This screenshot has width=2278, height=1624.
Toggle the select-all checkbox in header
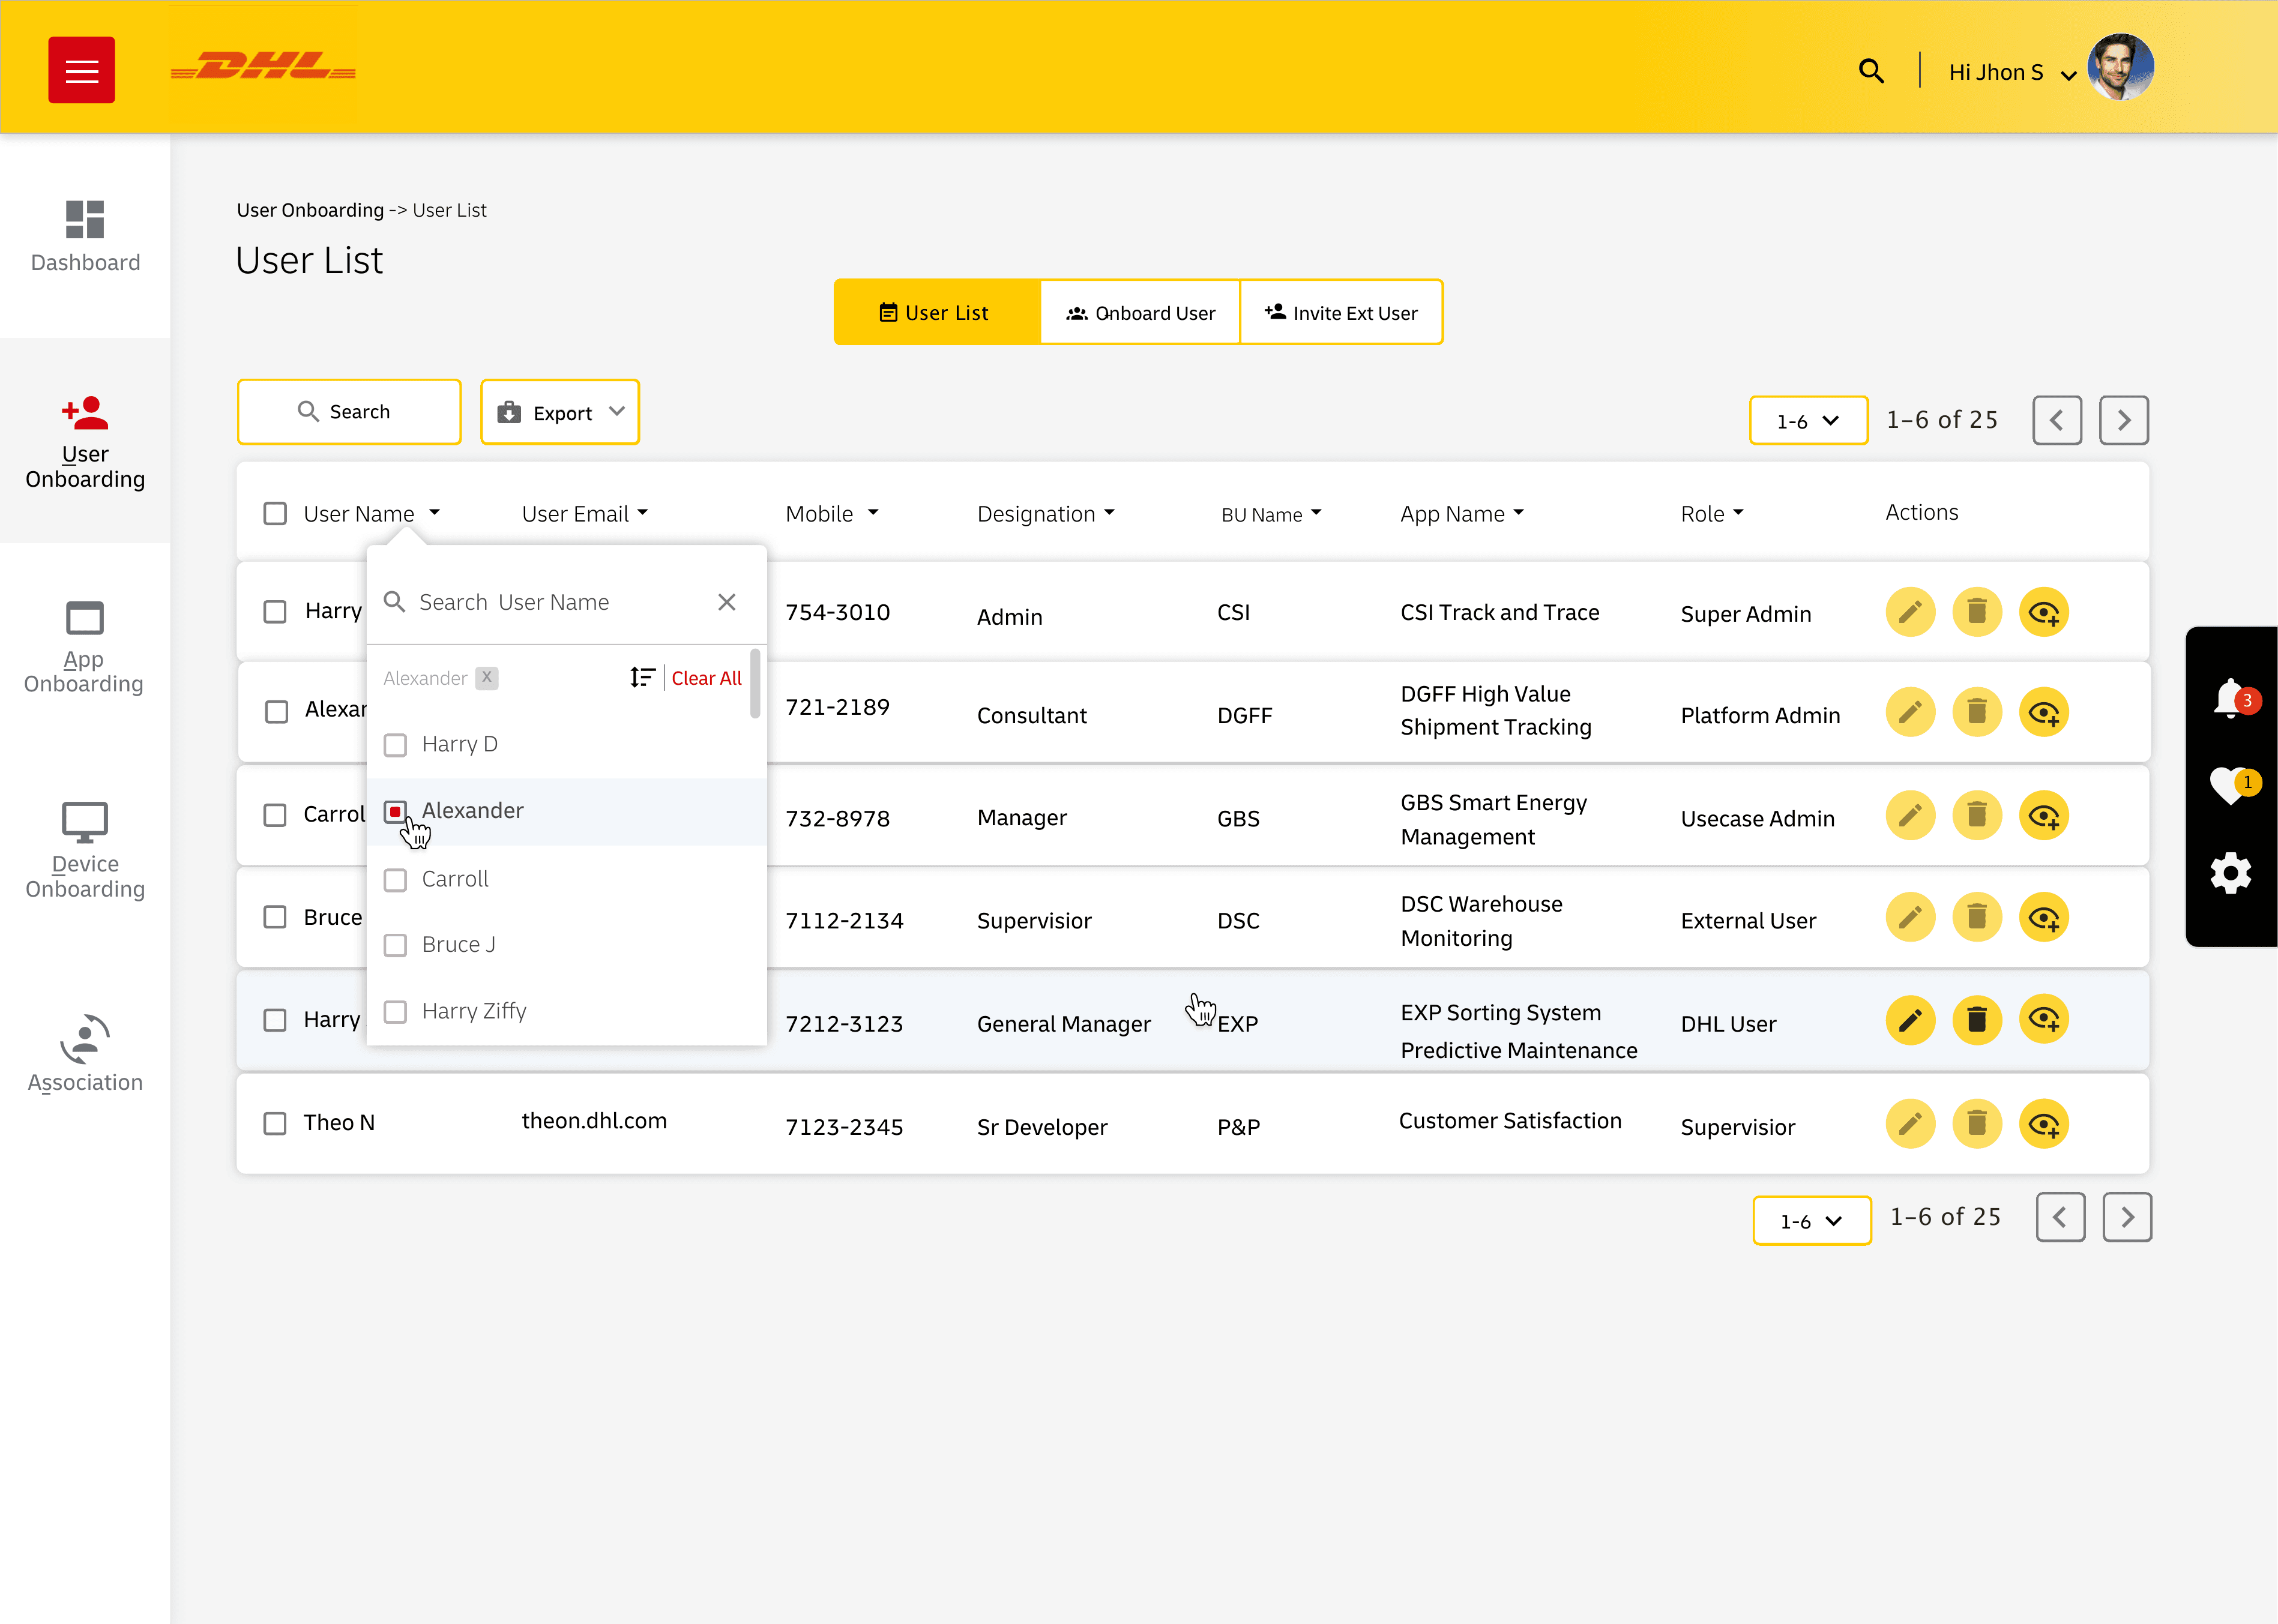[275, 514]
